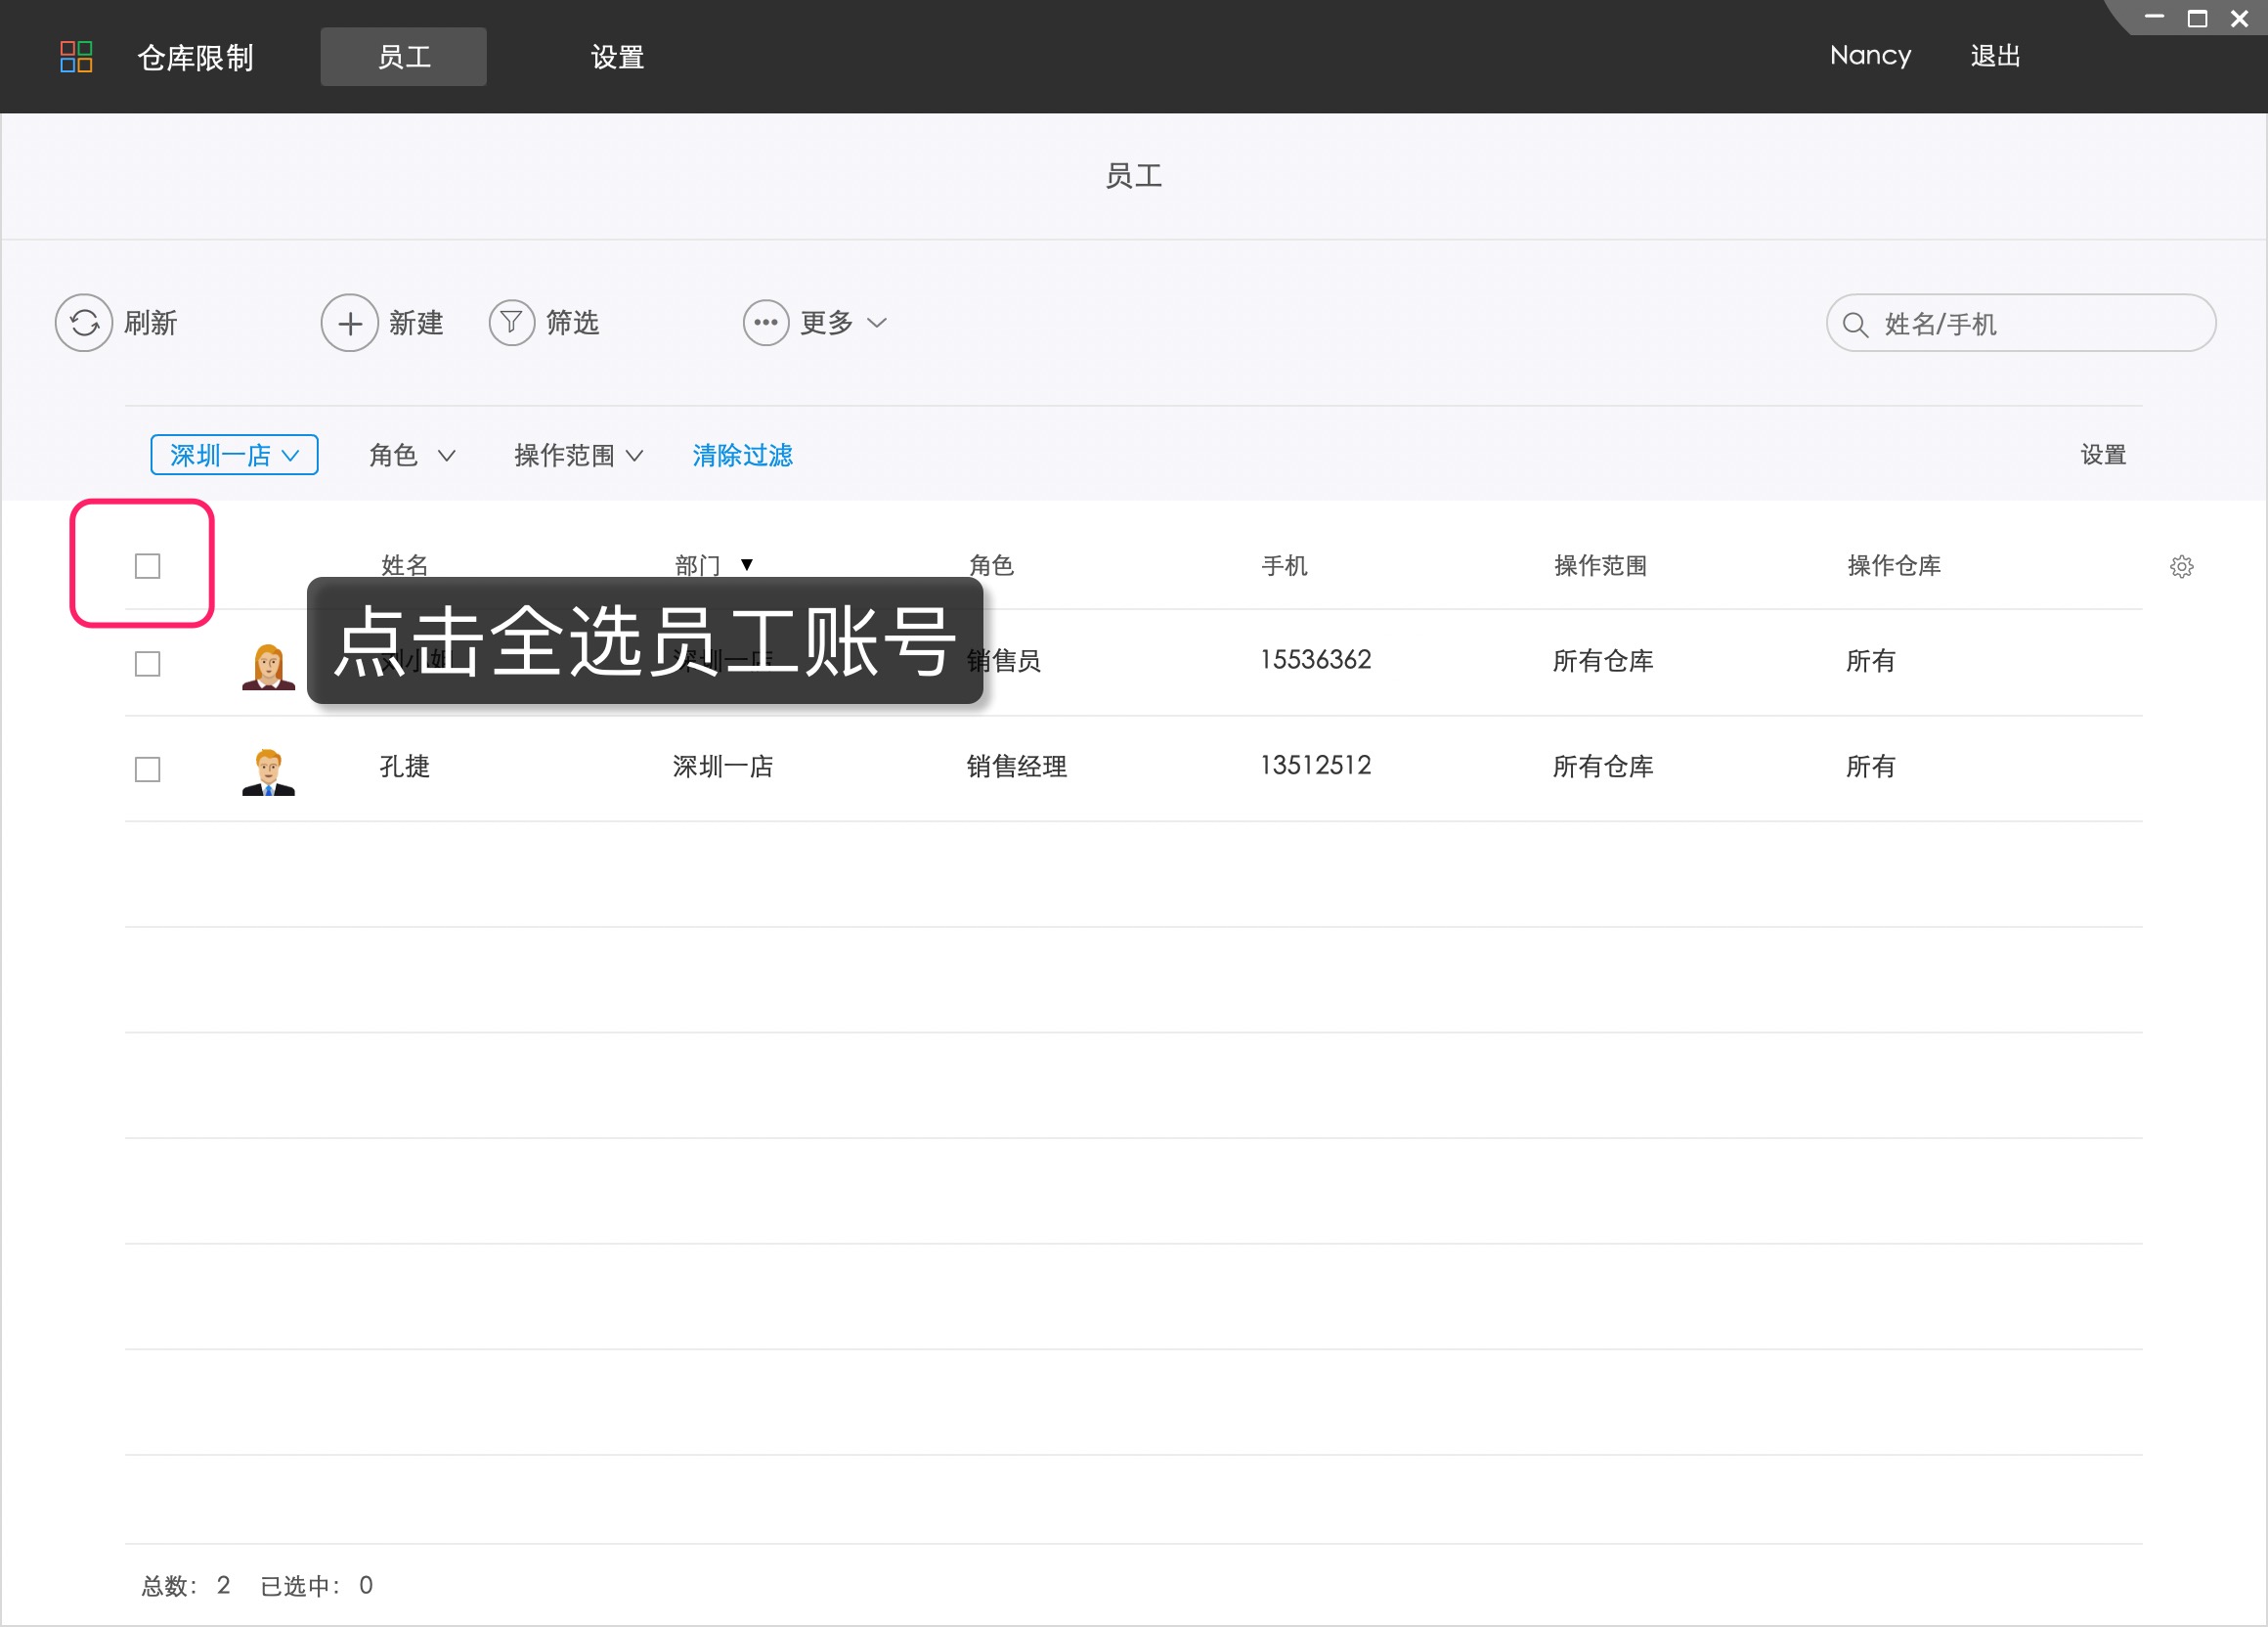The width and height of the screenshot is (2268, 1627).
Task: Expand the 角色 role filter dropdown
Action: pyautogui.click(x=410, y=455)
